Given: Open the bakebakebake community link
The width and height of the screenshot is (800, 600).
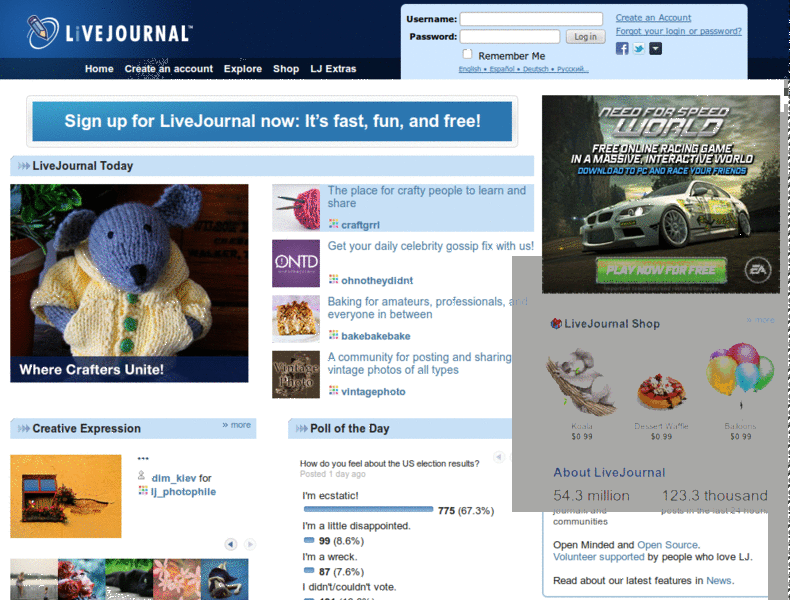Looking at the screenshot, I should [x=376, y=336].
